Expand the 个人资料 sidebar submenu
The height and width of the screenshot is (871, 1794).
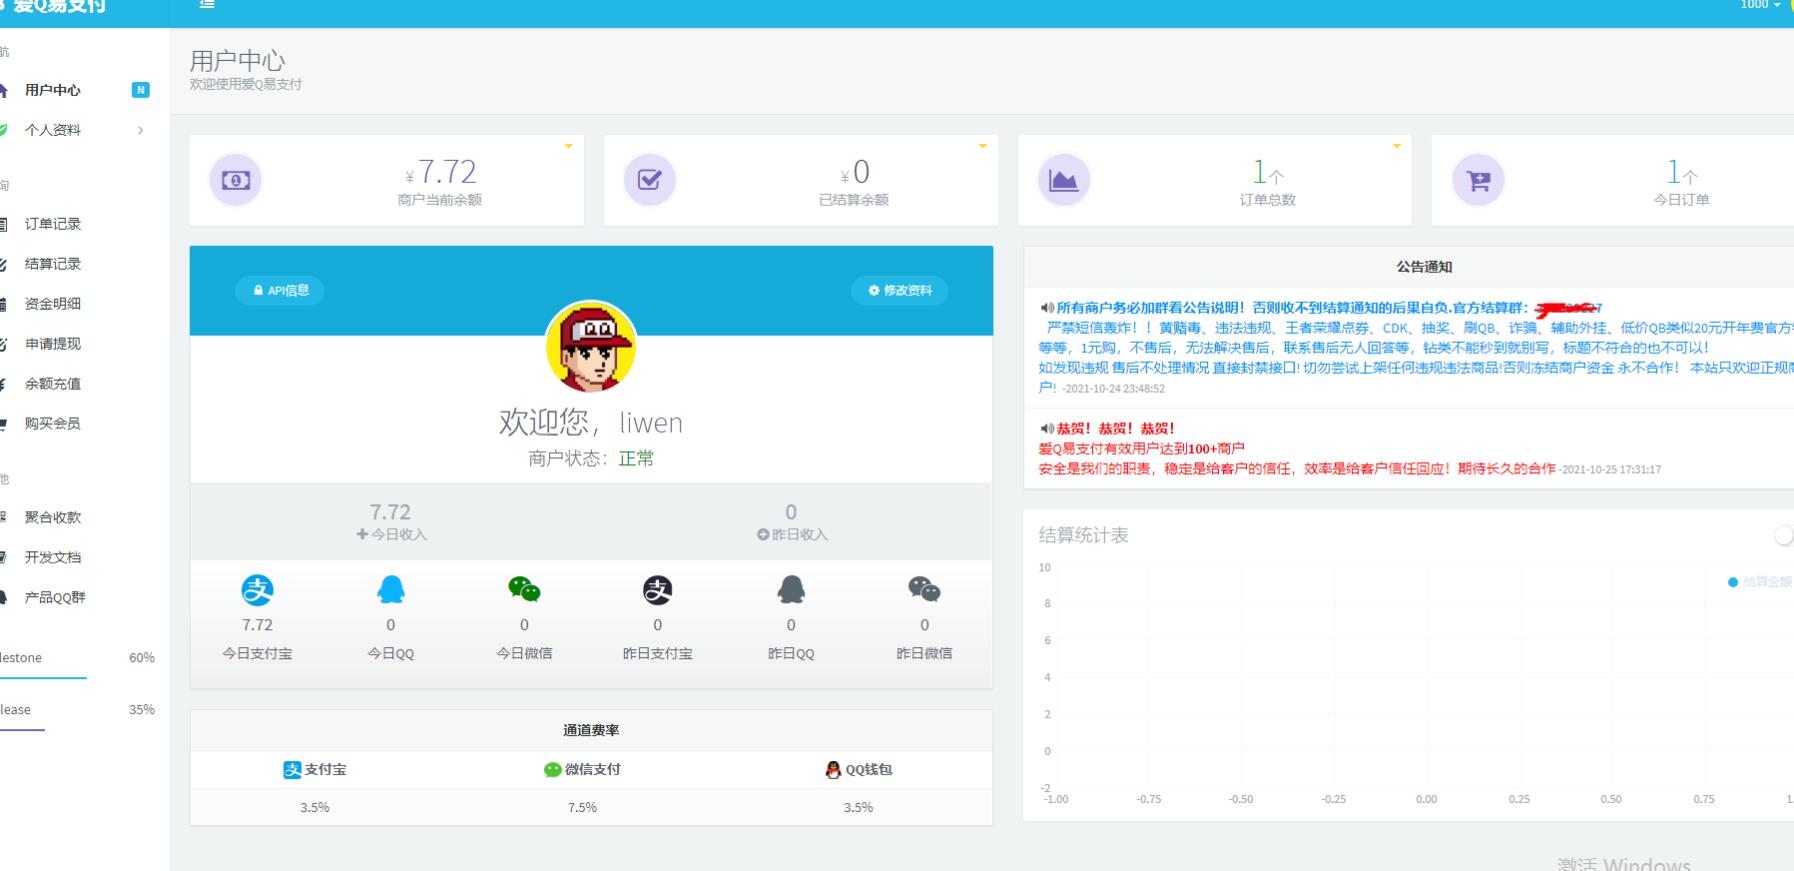pyautogui.click(x=80, y=130)
